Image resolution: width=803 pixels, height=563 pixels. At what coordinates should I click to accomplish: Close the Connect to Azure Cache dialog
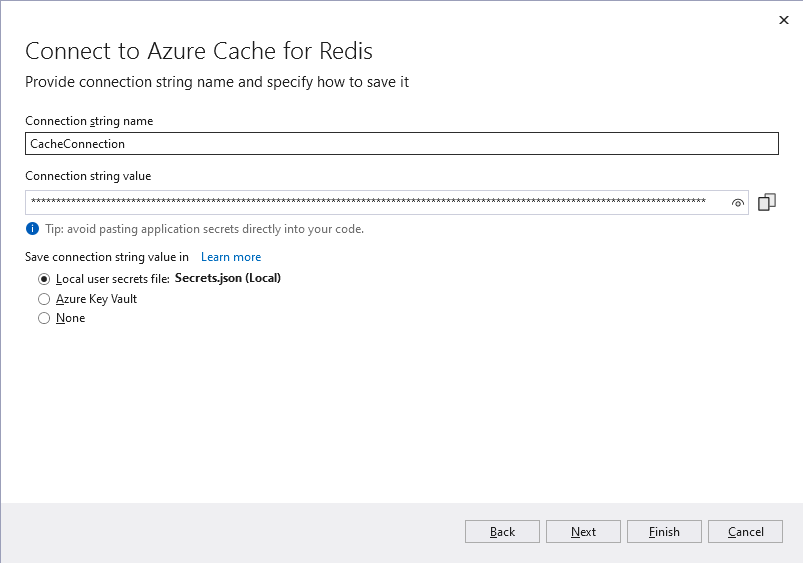(782, 20)
